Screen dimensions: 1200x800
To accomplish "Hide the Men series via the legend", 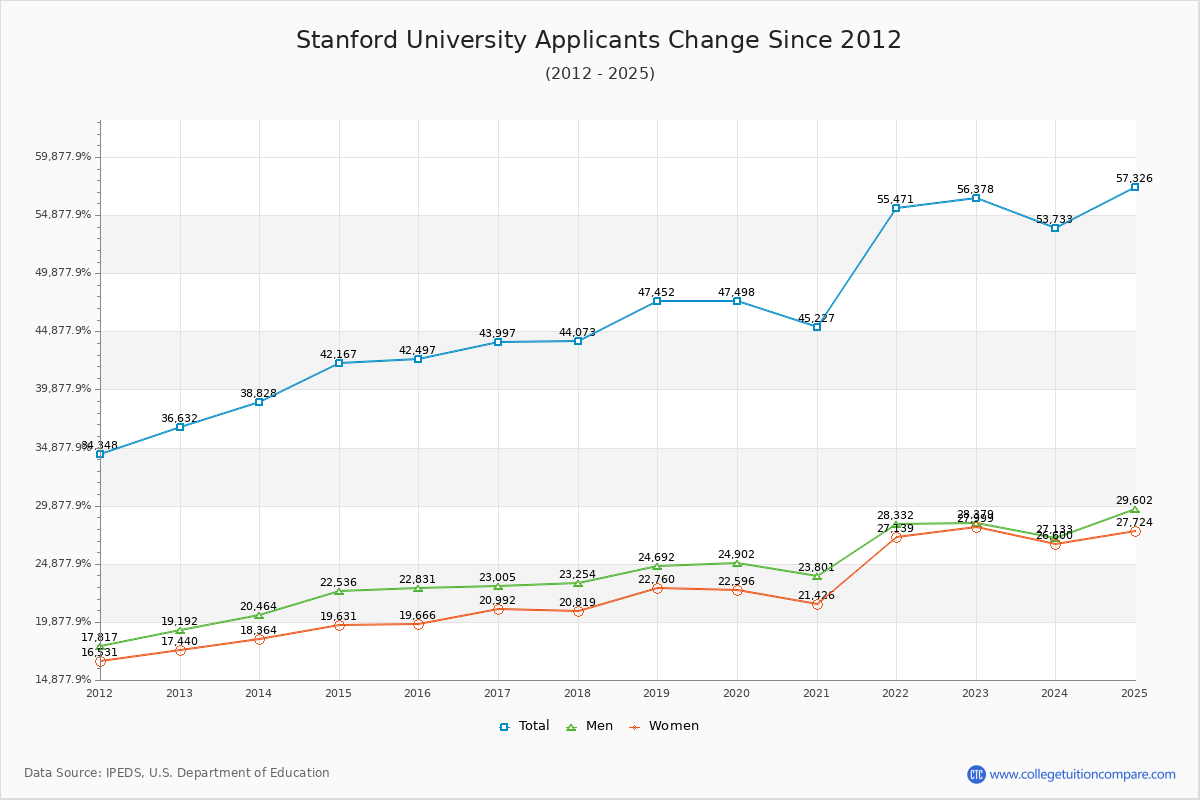I will coord(592,726).
